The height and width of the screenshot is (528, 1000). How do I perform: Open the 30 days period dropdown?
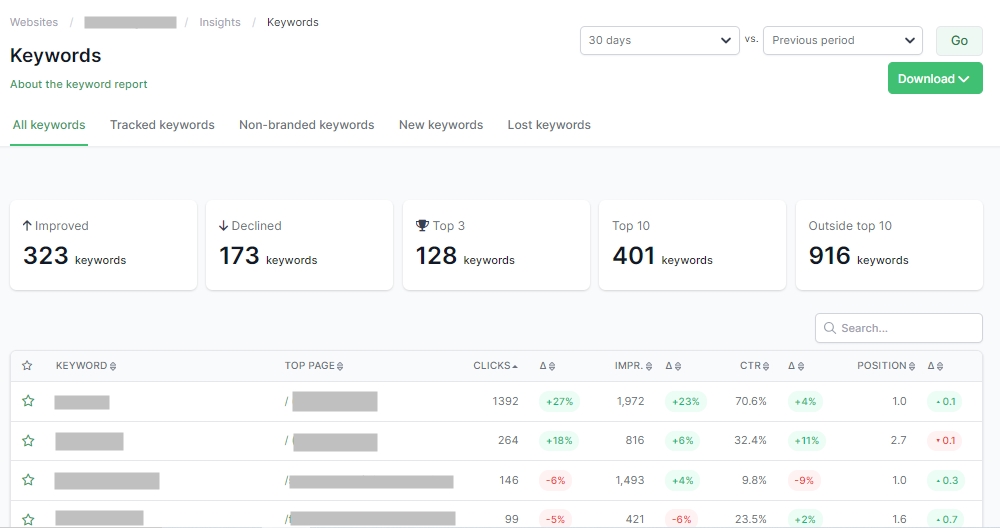659,40
